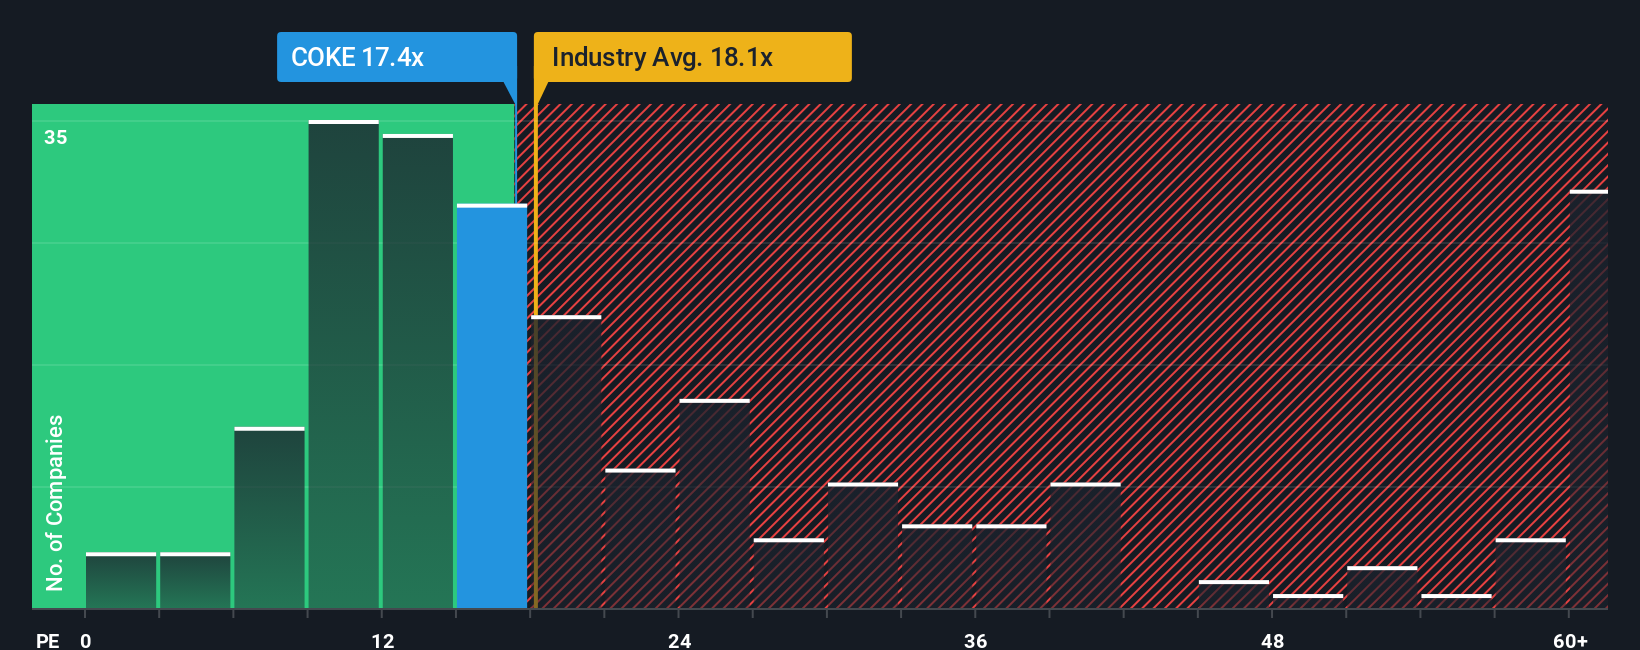The height and width of the screenshot is (650, 1640).
Task: Click the No. of Companies axis title
Action: [55, 502]
